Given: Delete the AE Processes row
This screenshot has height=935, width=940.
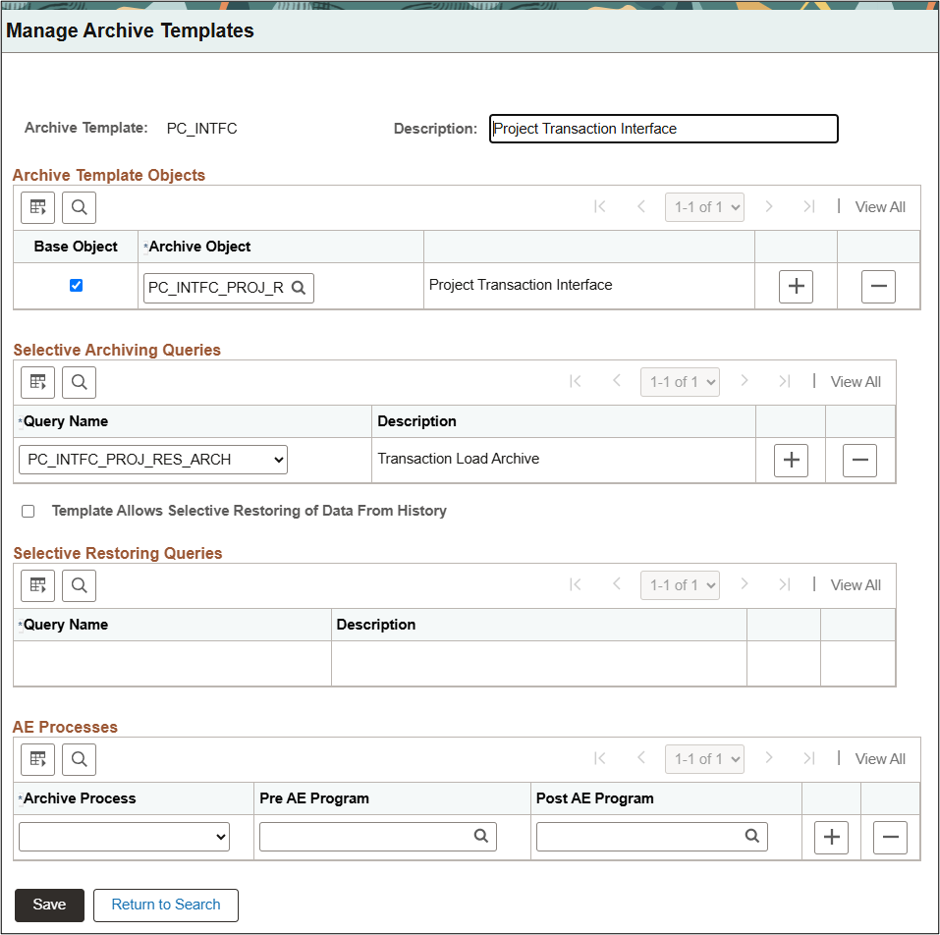Looking at the screenshot, I should [x=890, y=837].
